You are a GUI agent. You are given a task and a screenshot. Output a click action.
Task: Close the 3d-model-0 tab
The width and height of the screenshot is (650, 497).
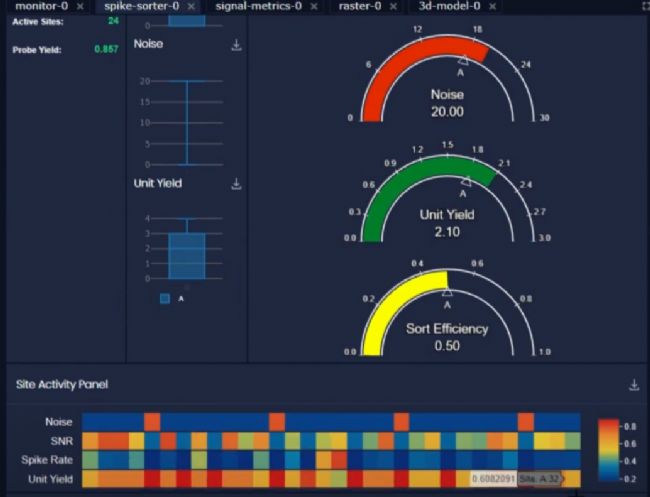(x=491, y=6)
